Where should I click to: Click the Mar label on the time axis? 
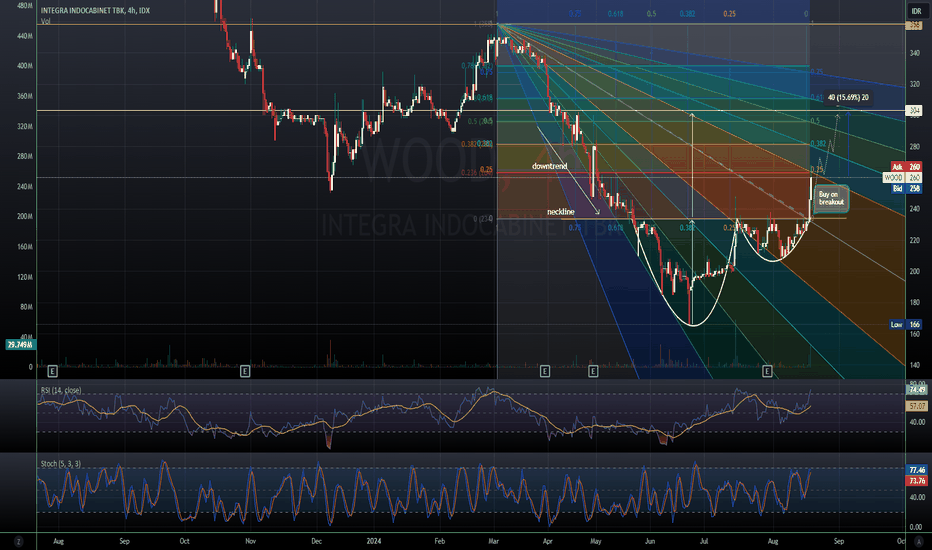(493, 542)
